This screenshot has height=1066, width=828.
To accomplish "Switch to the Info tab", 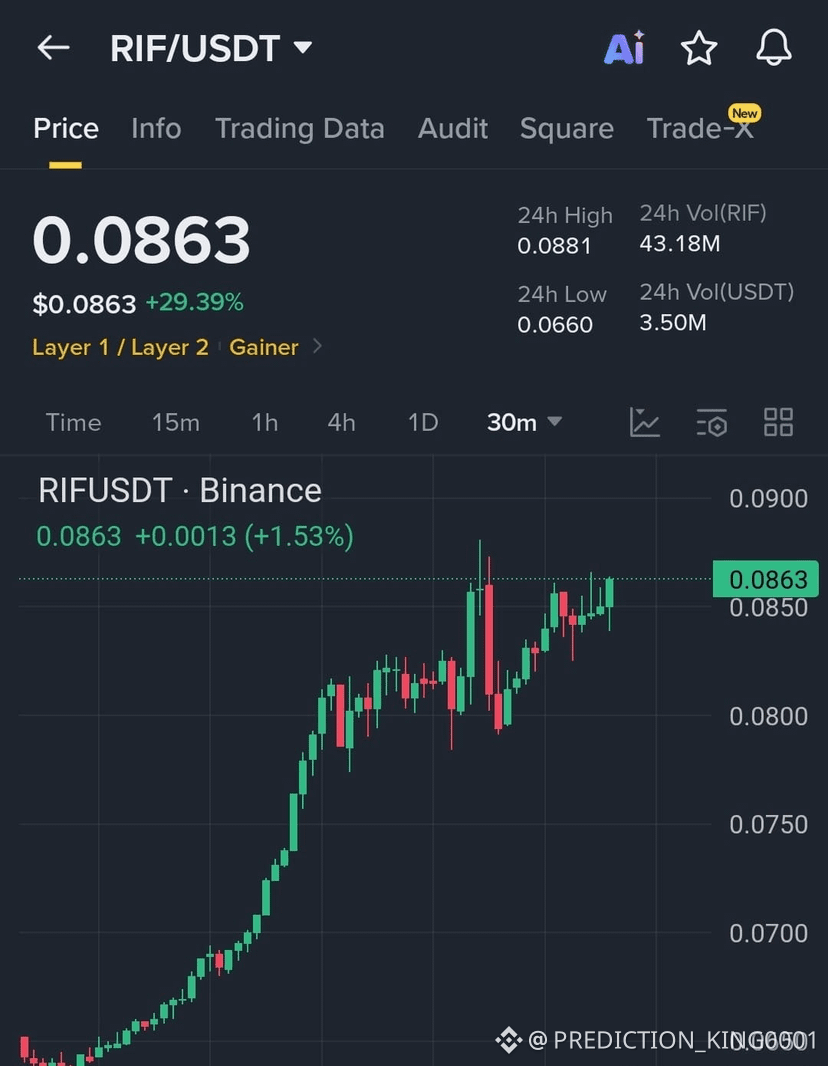I will tap(156, 128).
